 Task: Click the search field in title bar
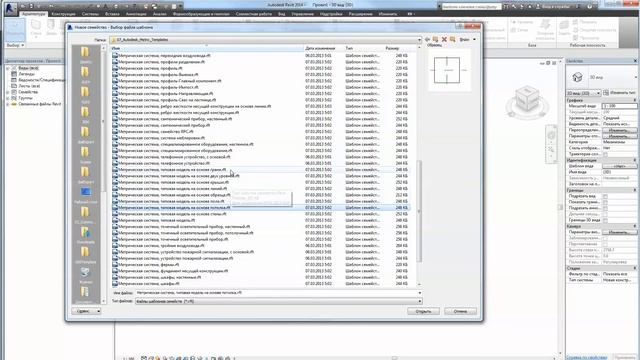(x=471, y=7)
